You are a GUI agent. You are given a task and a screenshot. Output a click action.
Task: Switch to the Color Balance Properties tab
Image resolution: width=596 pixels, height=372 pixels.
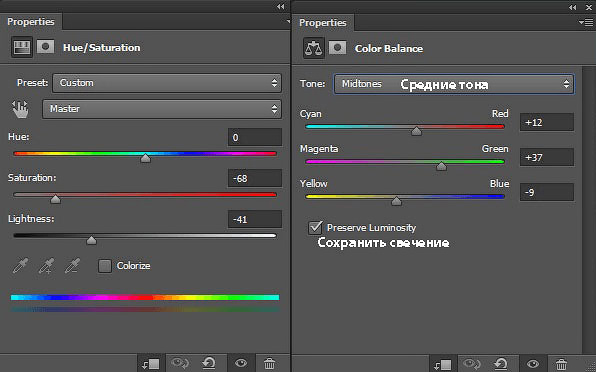[x=323, y=23]
